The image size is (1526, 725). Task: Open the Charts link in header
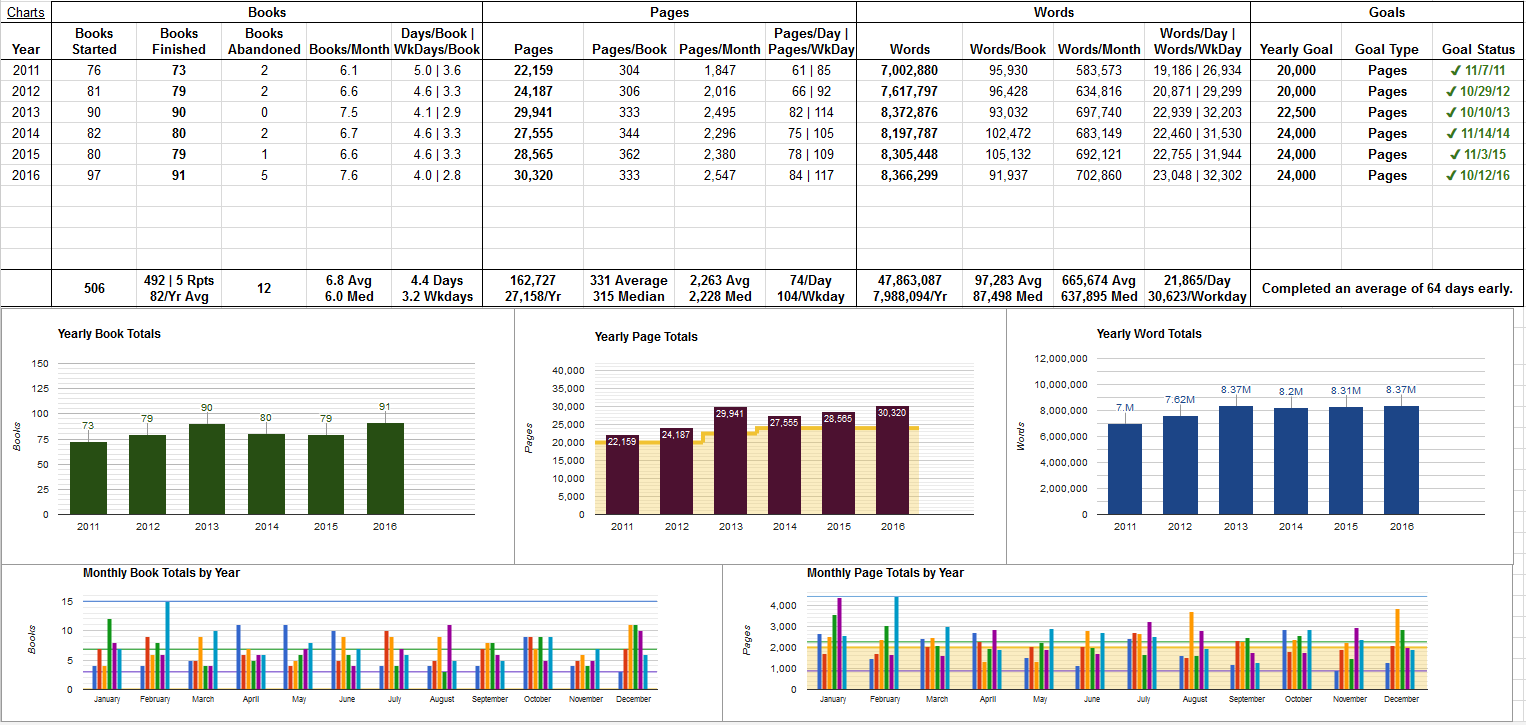pyautogui.click(x=26, y=12)
